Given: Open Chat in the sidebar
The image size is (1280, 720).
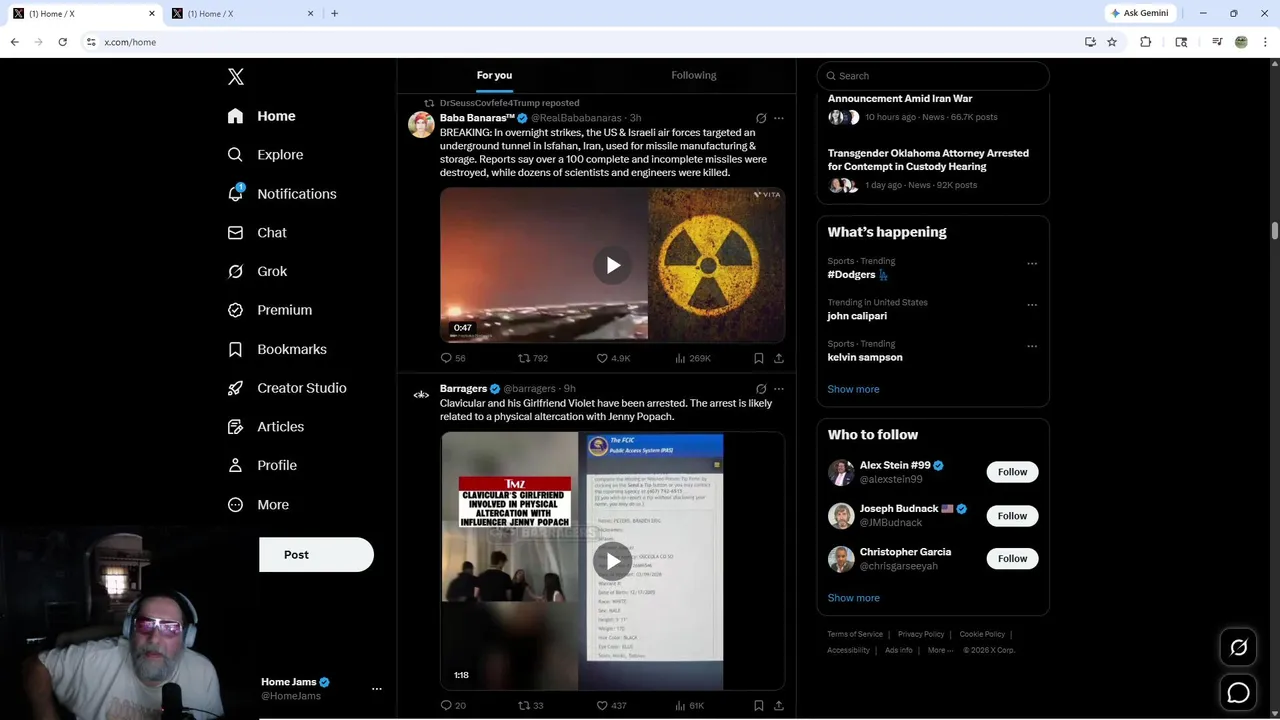Looking at the screenshot, I should coord(257,232).
